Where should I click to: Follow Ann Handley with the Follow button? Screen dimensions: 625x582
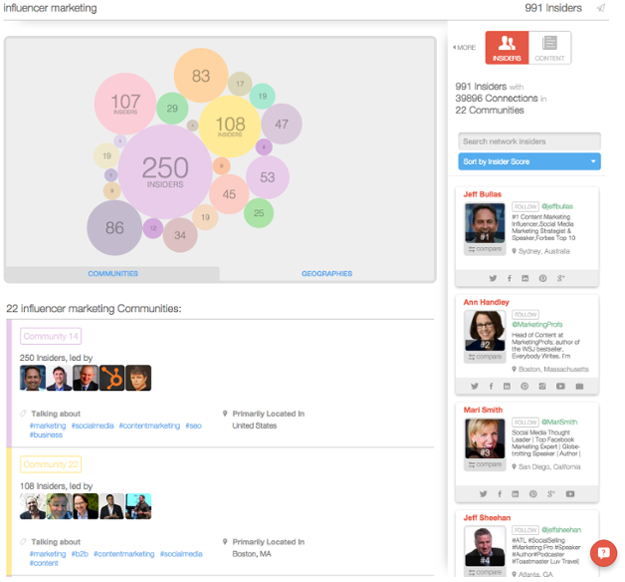click(525, 315)
